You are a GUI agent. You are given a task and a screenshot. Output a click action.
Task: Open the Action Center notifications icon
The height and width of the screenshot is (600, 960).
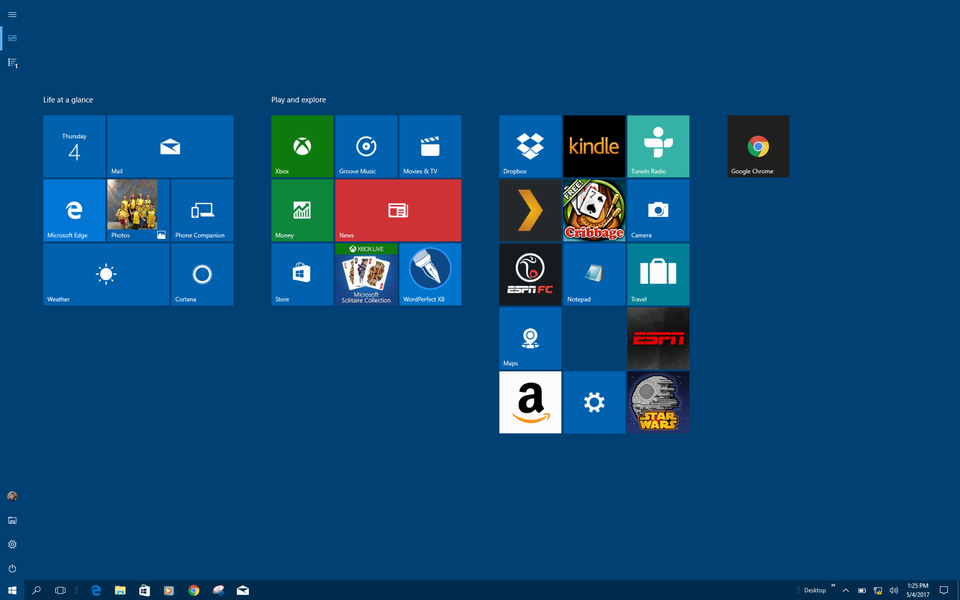[x=943, y=590]
